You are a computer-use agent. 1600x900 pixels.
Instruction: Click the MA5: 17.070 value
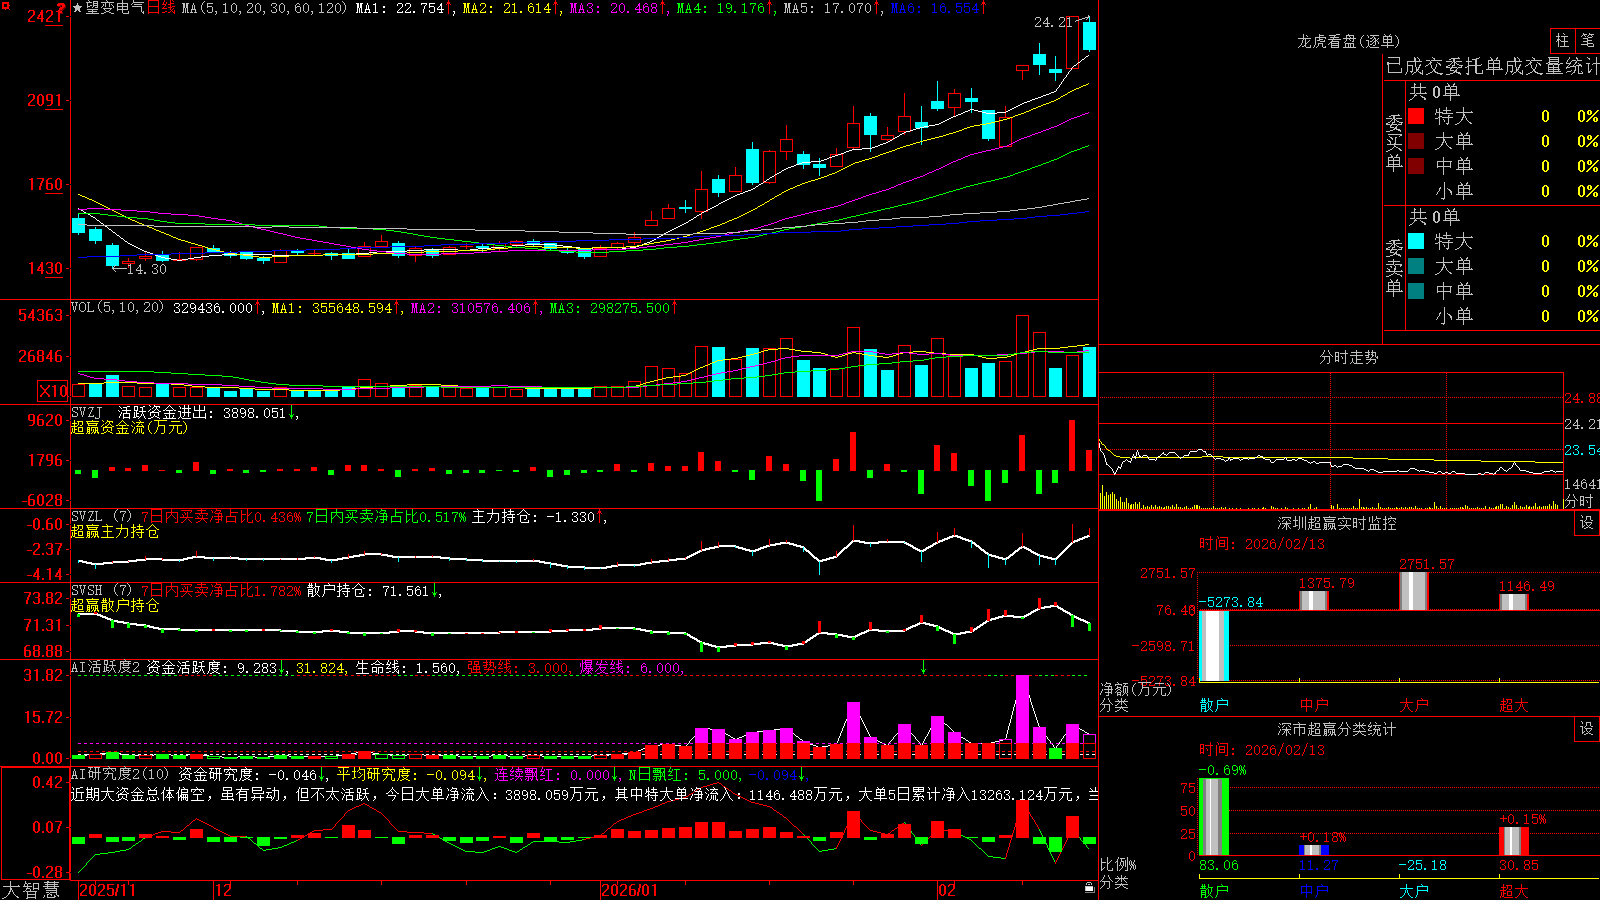pos(827,8)
